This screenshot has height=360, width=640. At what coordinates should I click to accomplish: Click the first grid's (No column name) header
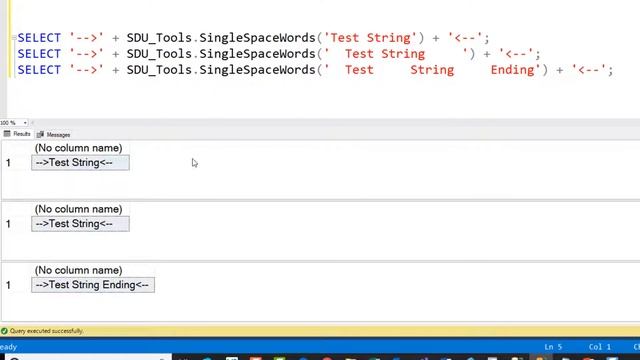(x=78, y=148)
